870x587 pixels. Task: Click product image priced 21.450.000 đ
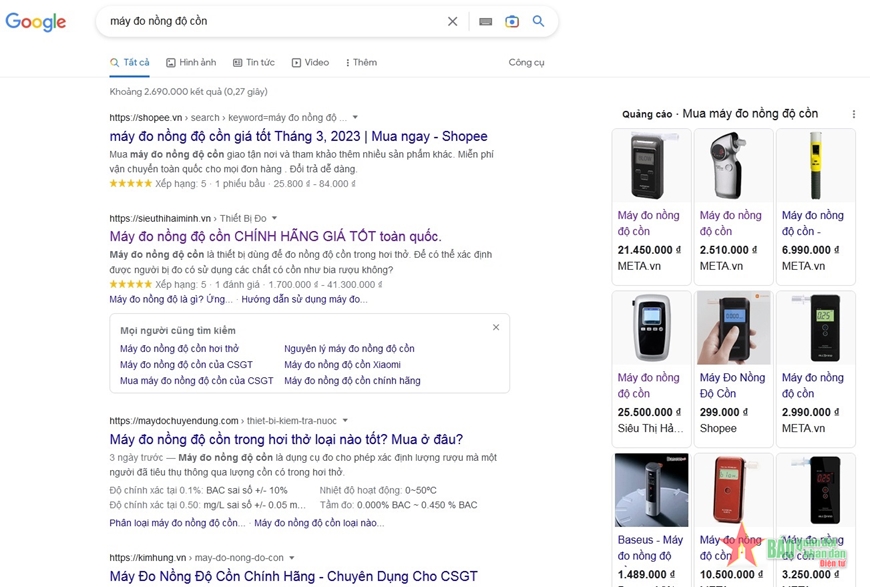click(651, 165)
